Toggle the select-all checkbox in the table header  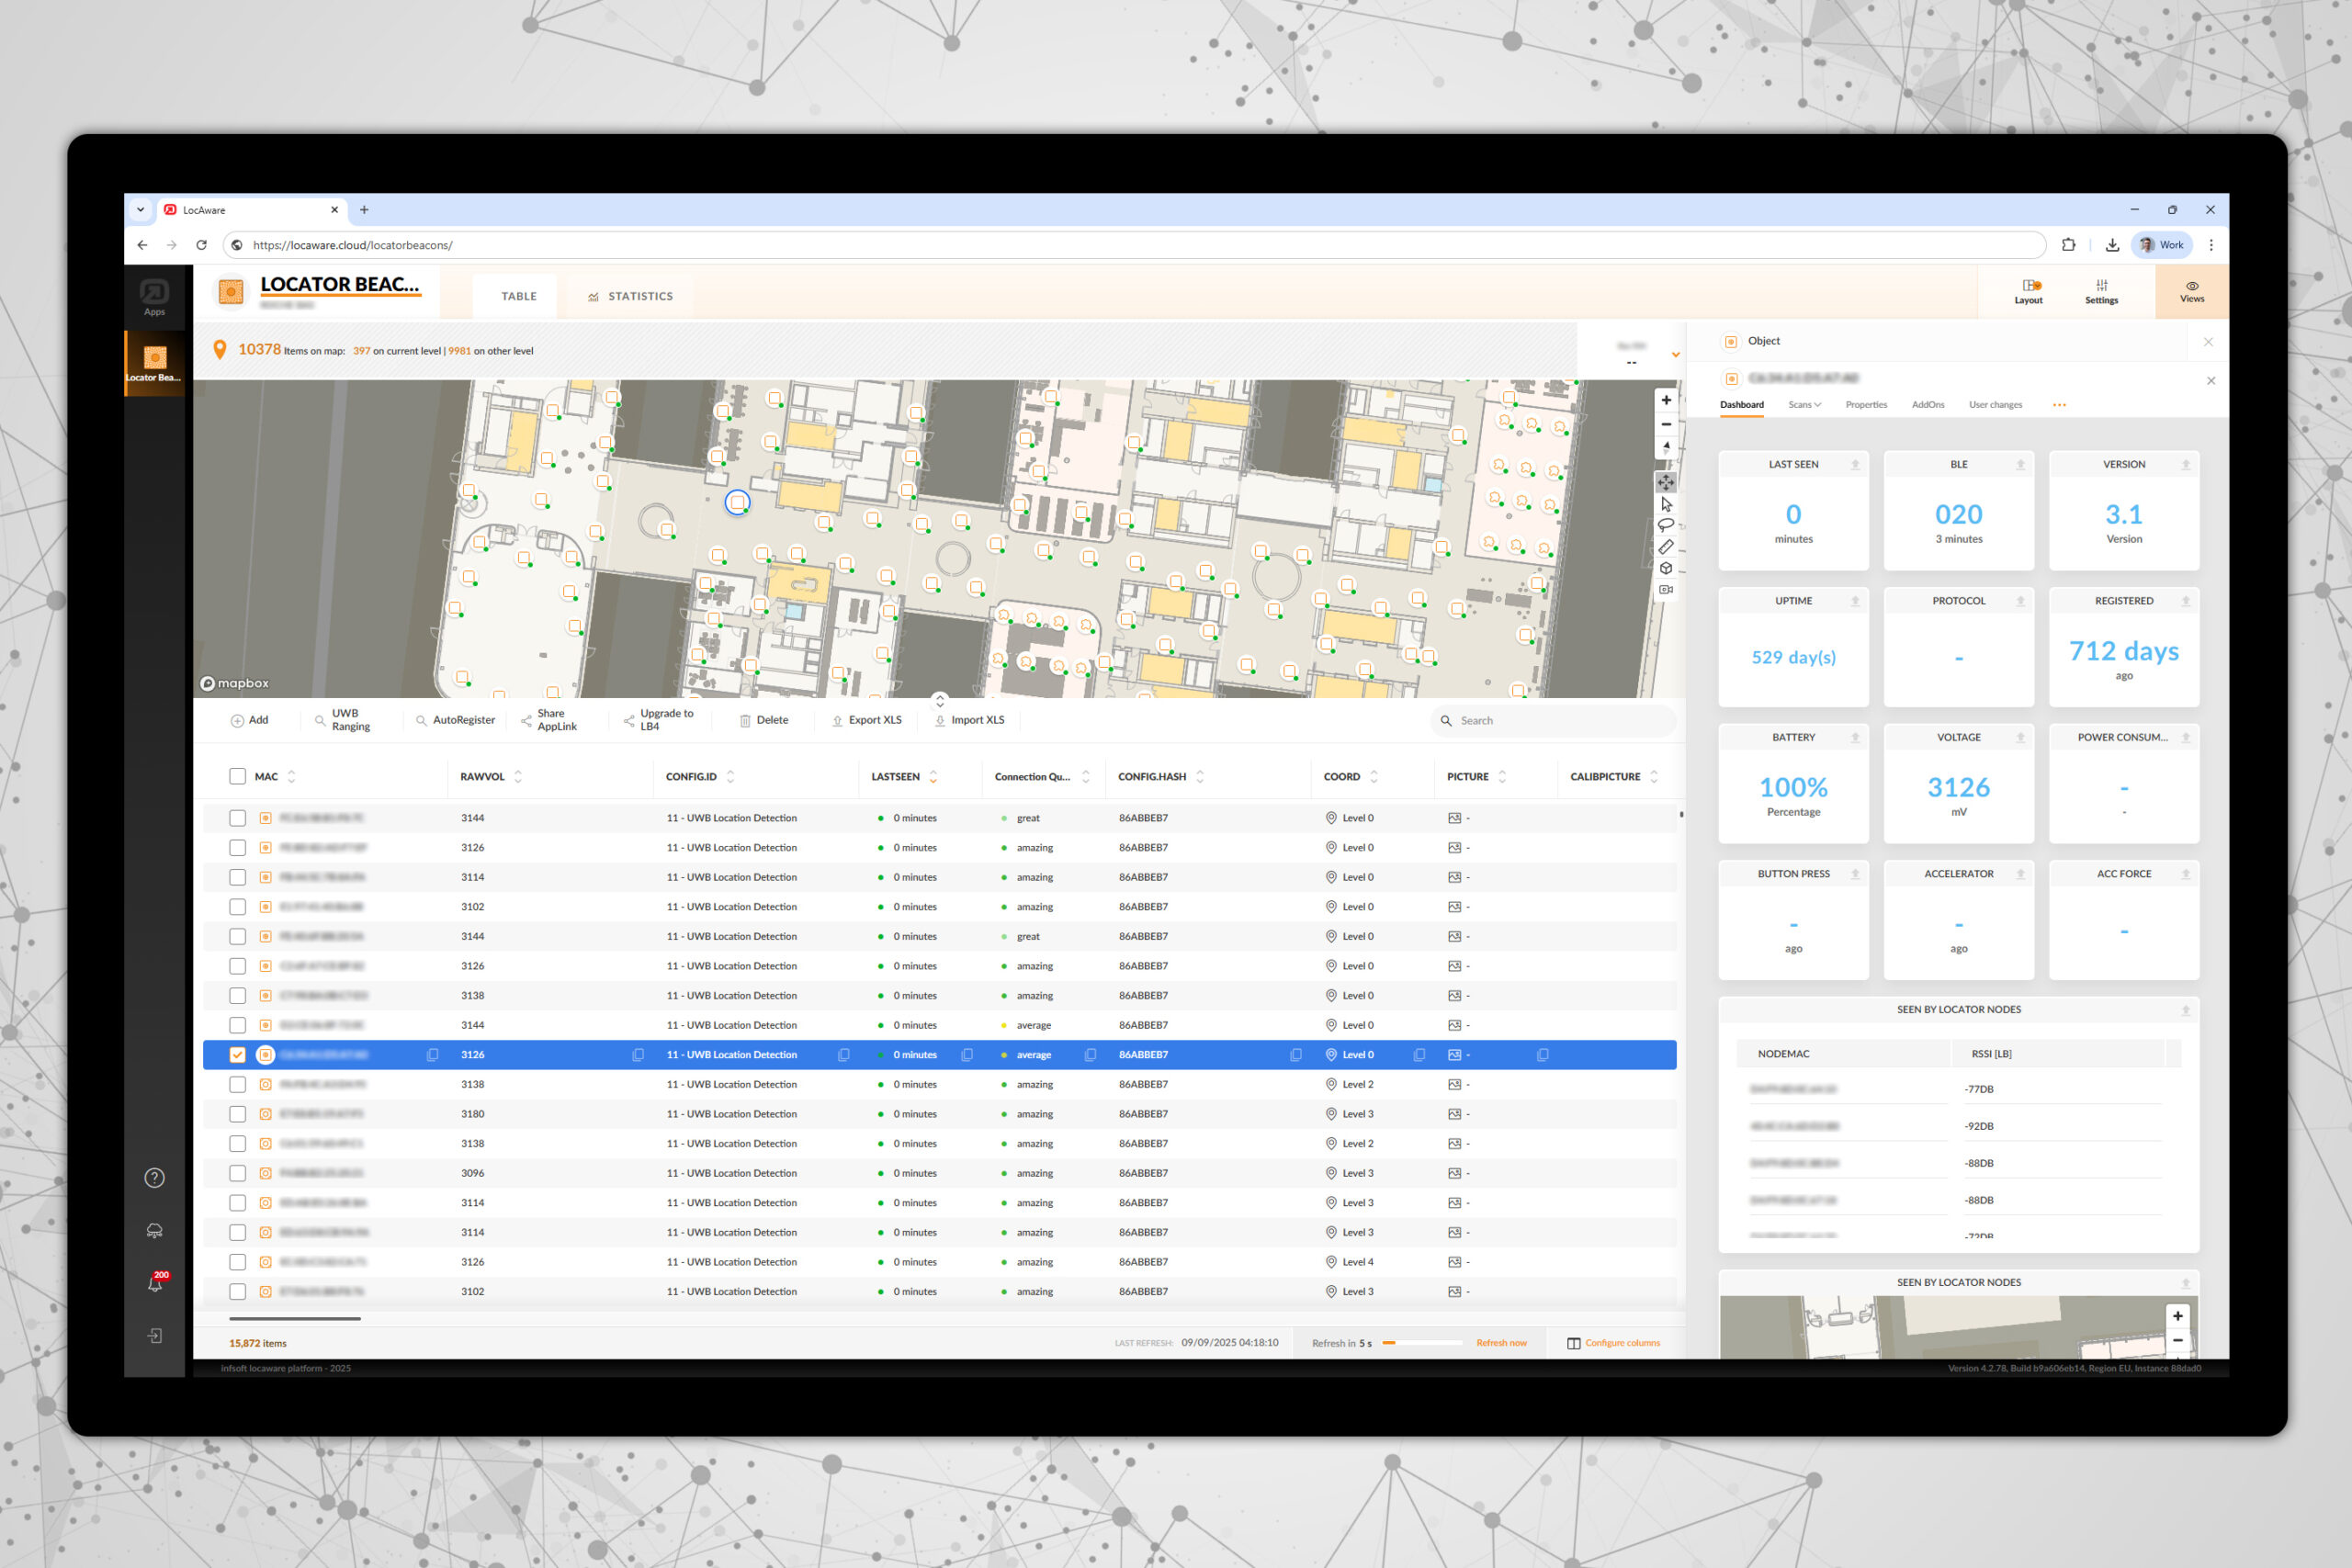coord(237,776)
